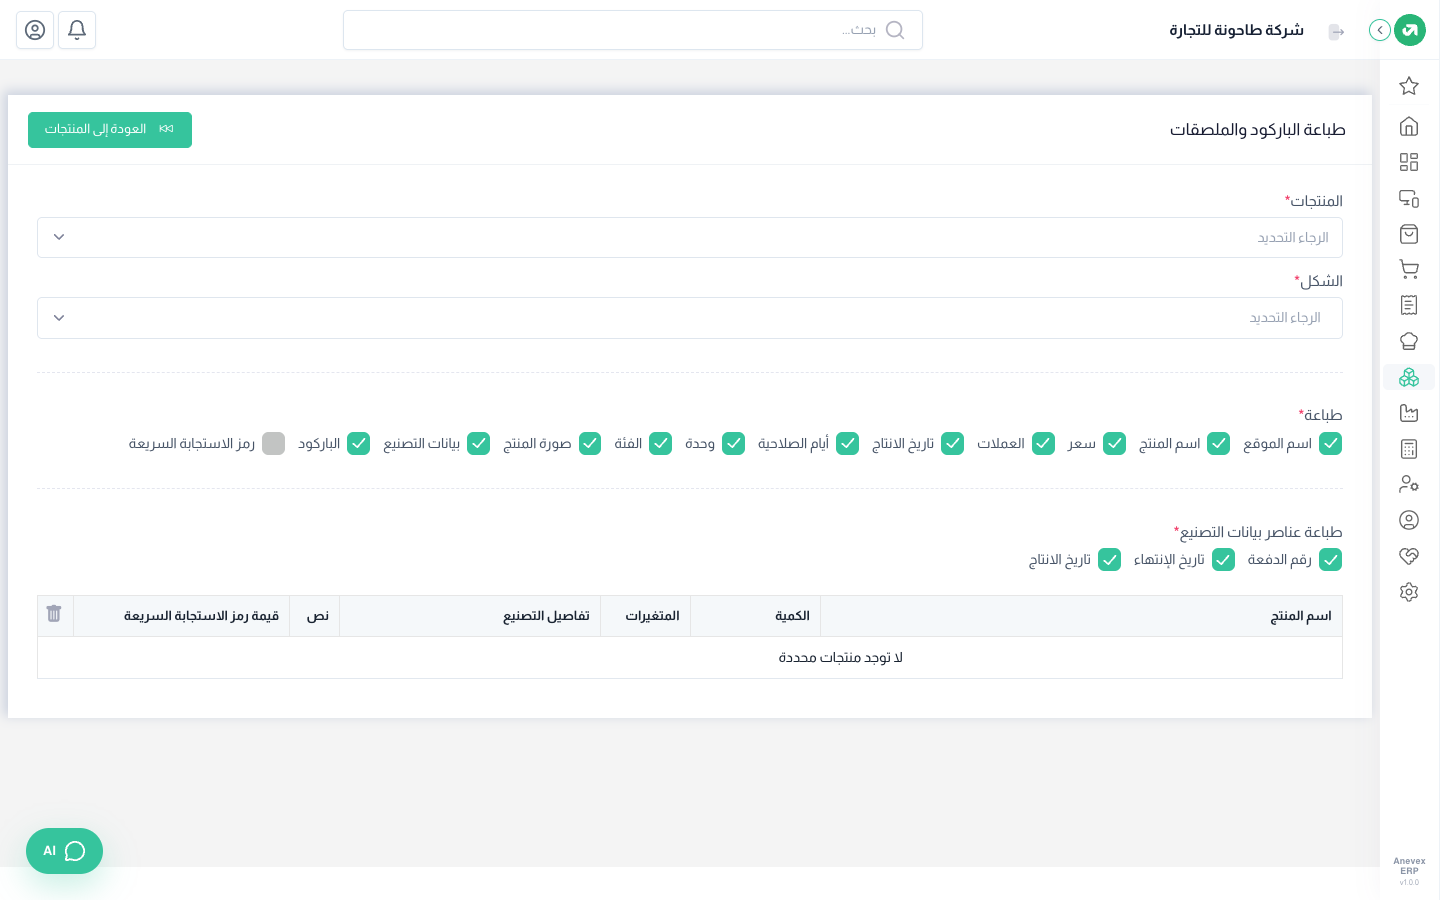Toggle the الفئة checkbox
This screenshot has height=900, width=1440.
[661, 443]
